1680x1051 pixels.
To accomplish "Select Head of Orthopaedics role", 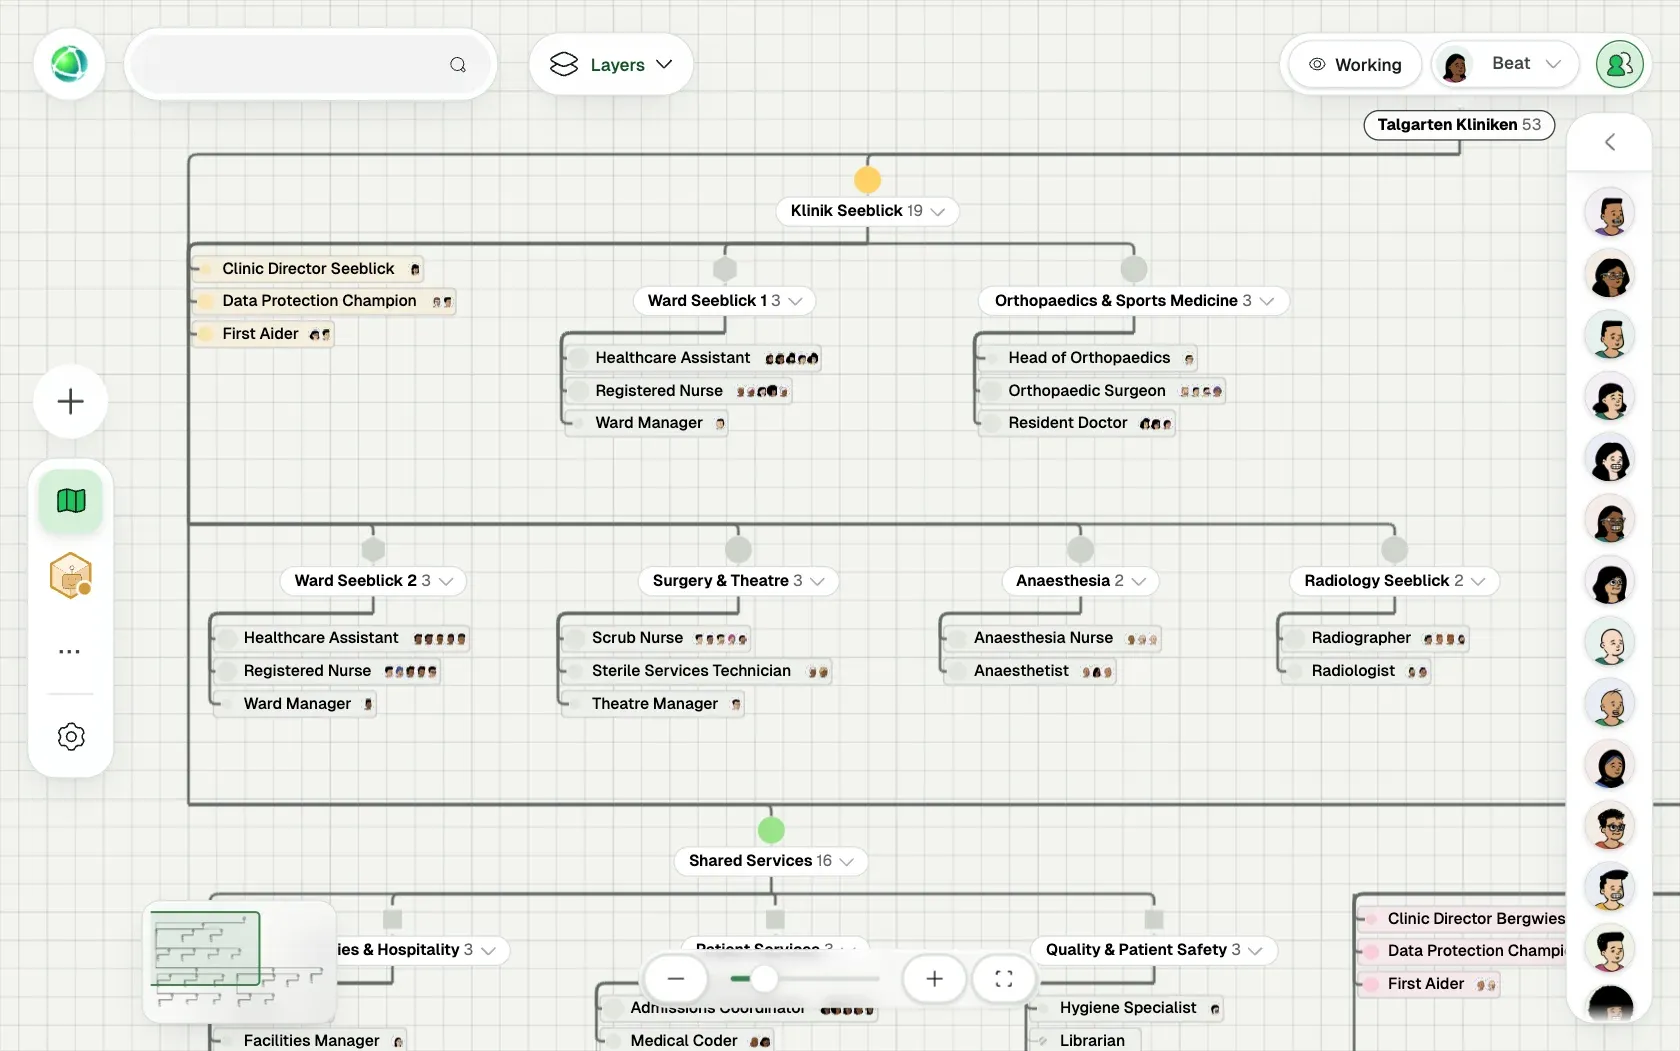I will [1089, 358].
